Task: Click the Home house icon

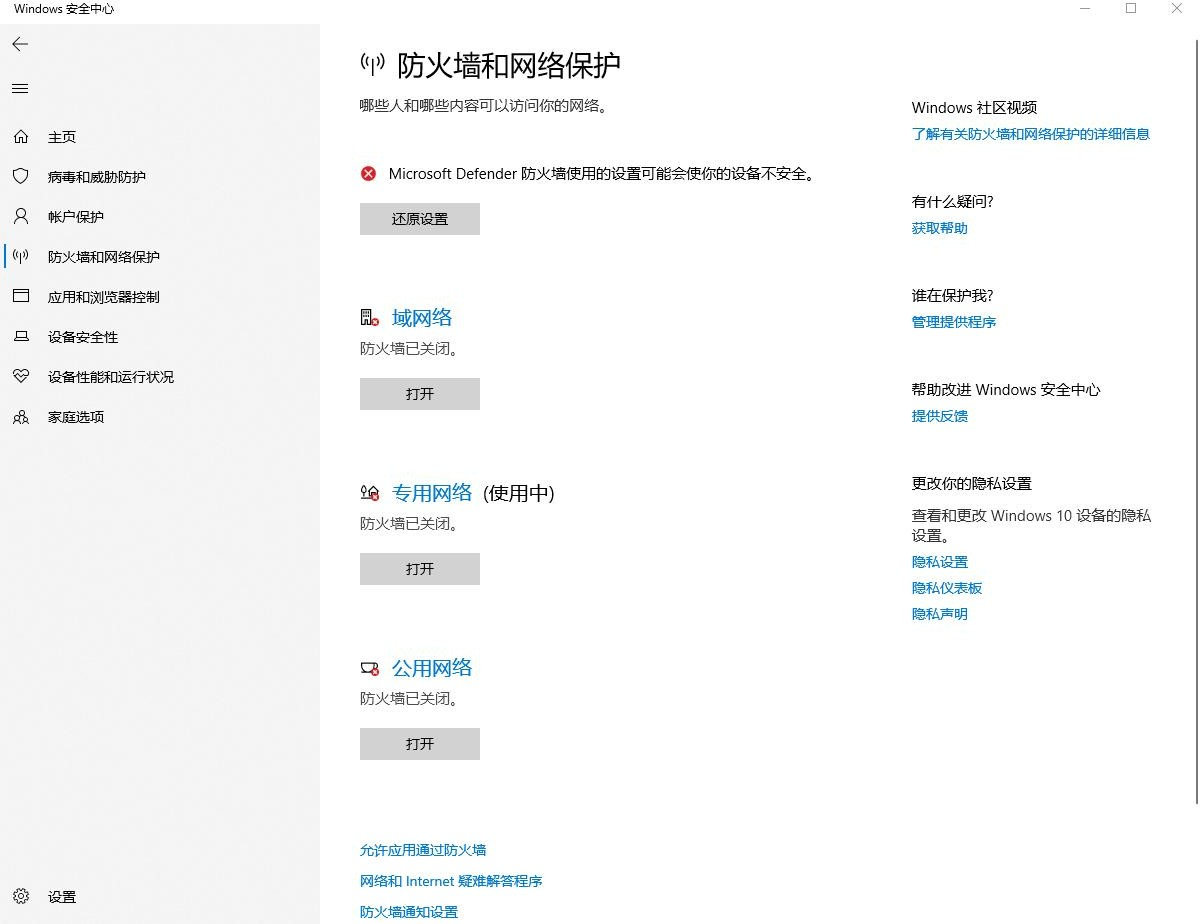Action: pos(21,136)
